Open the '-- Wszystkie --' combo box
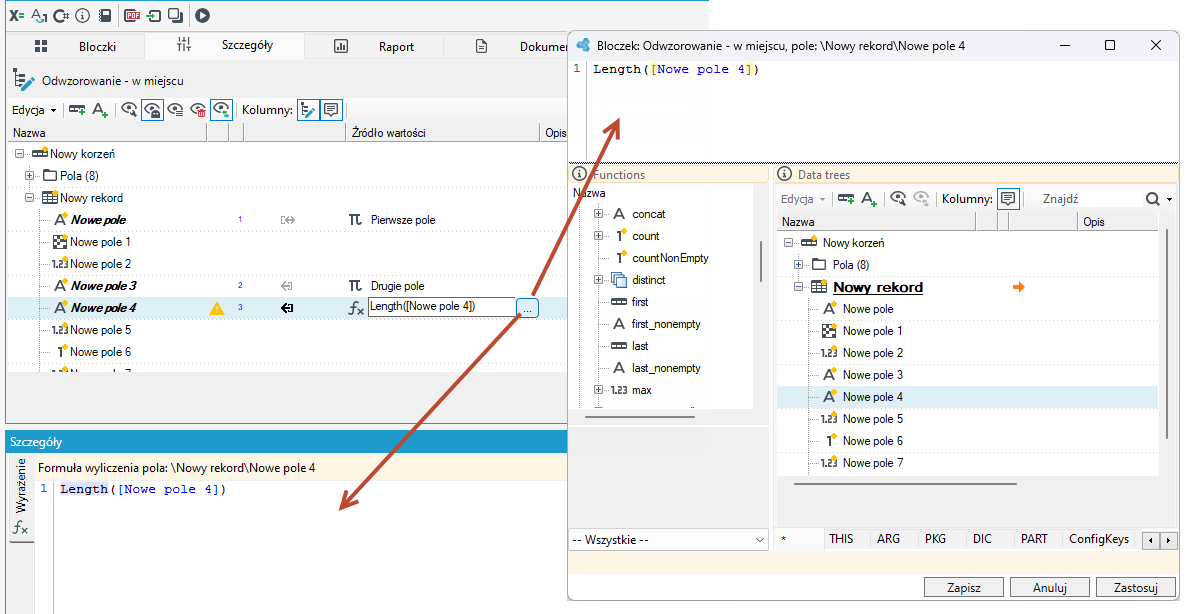Screen dimensions: 1189x614 [x=669, y=540]
